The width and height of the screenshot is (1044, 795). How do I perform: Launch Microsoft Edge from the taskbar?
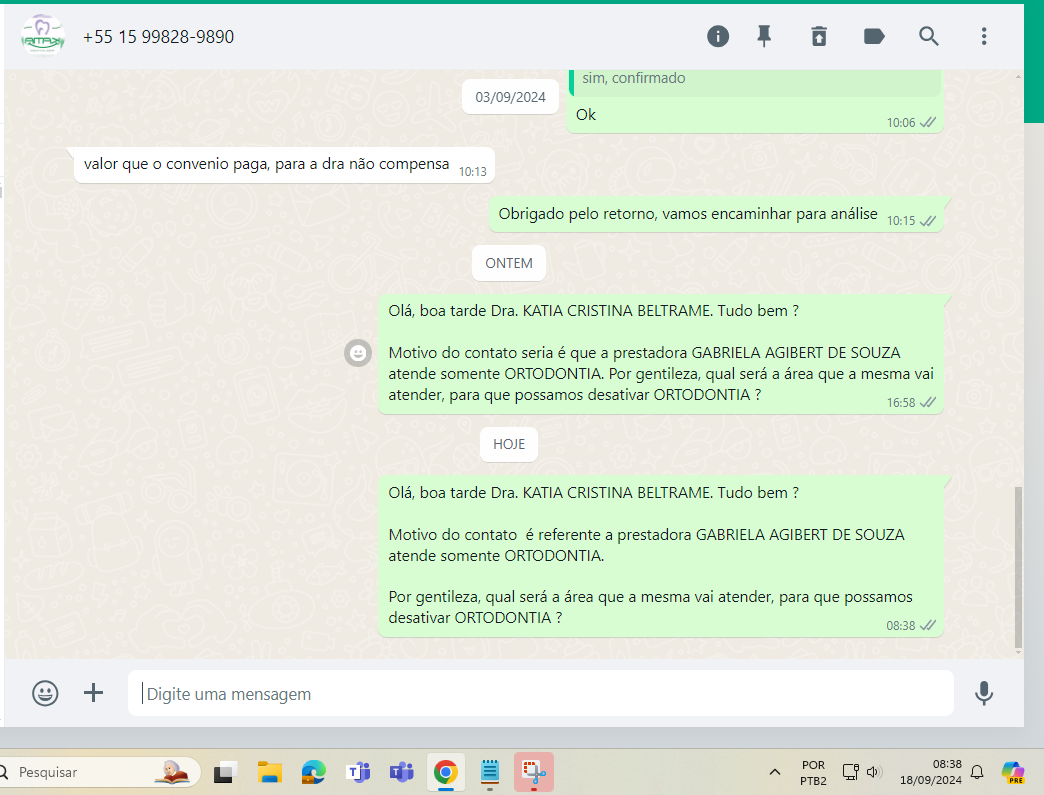[314, 772]
